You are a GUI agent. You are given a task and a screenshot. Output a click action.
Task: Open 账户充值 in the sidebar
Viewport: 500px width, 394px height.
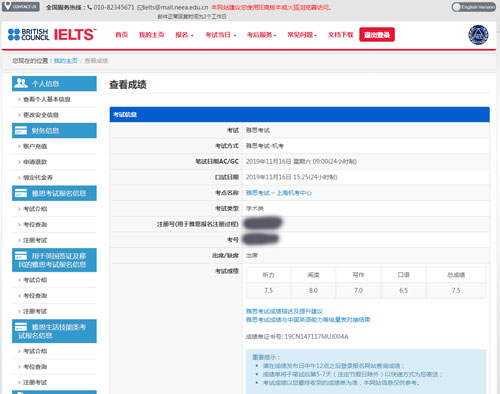tap(35, 146)
